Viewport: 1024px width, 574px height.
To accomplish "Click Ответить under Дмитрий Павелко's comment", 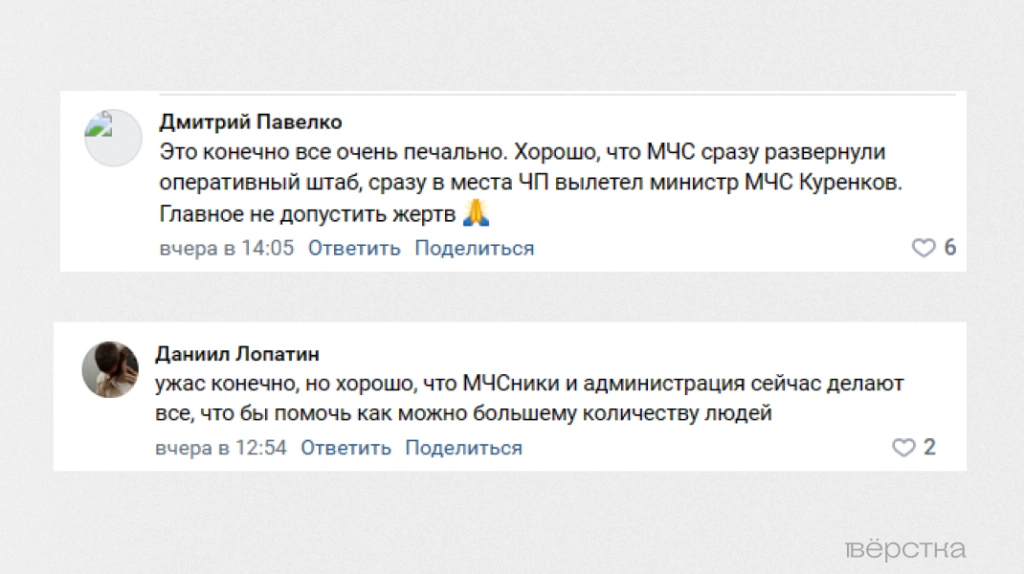I will click(354, 248).
